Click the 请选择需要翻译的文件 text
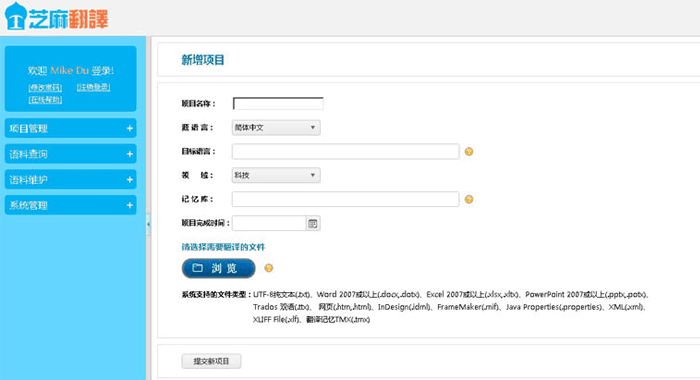The image size is (700, 380). (223, 247)
